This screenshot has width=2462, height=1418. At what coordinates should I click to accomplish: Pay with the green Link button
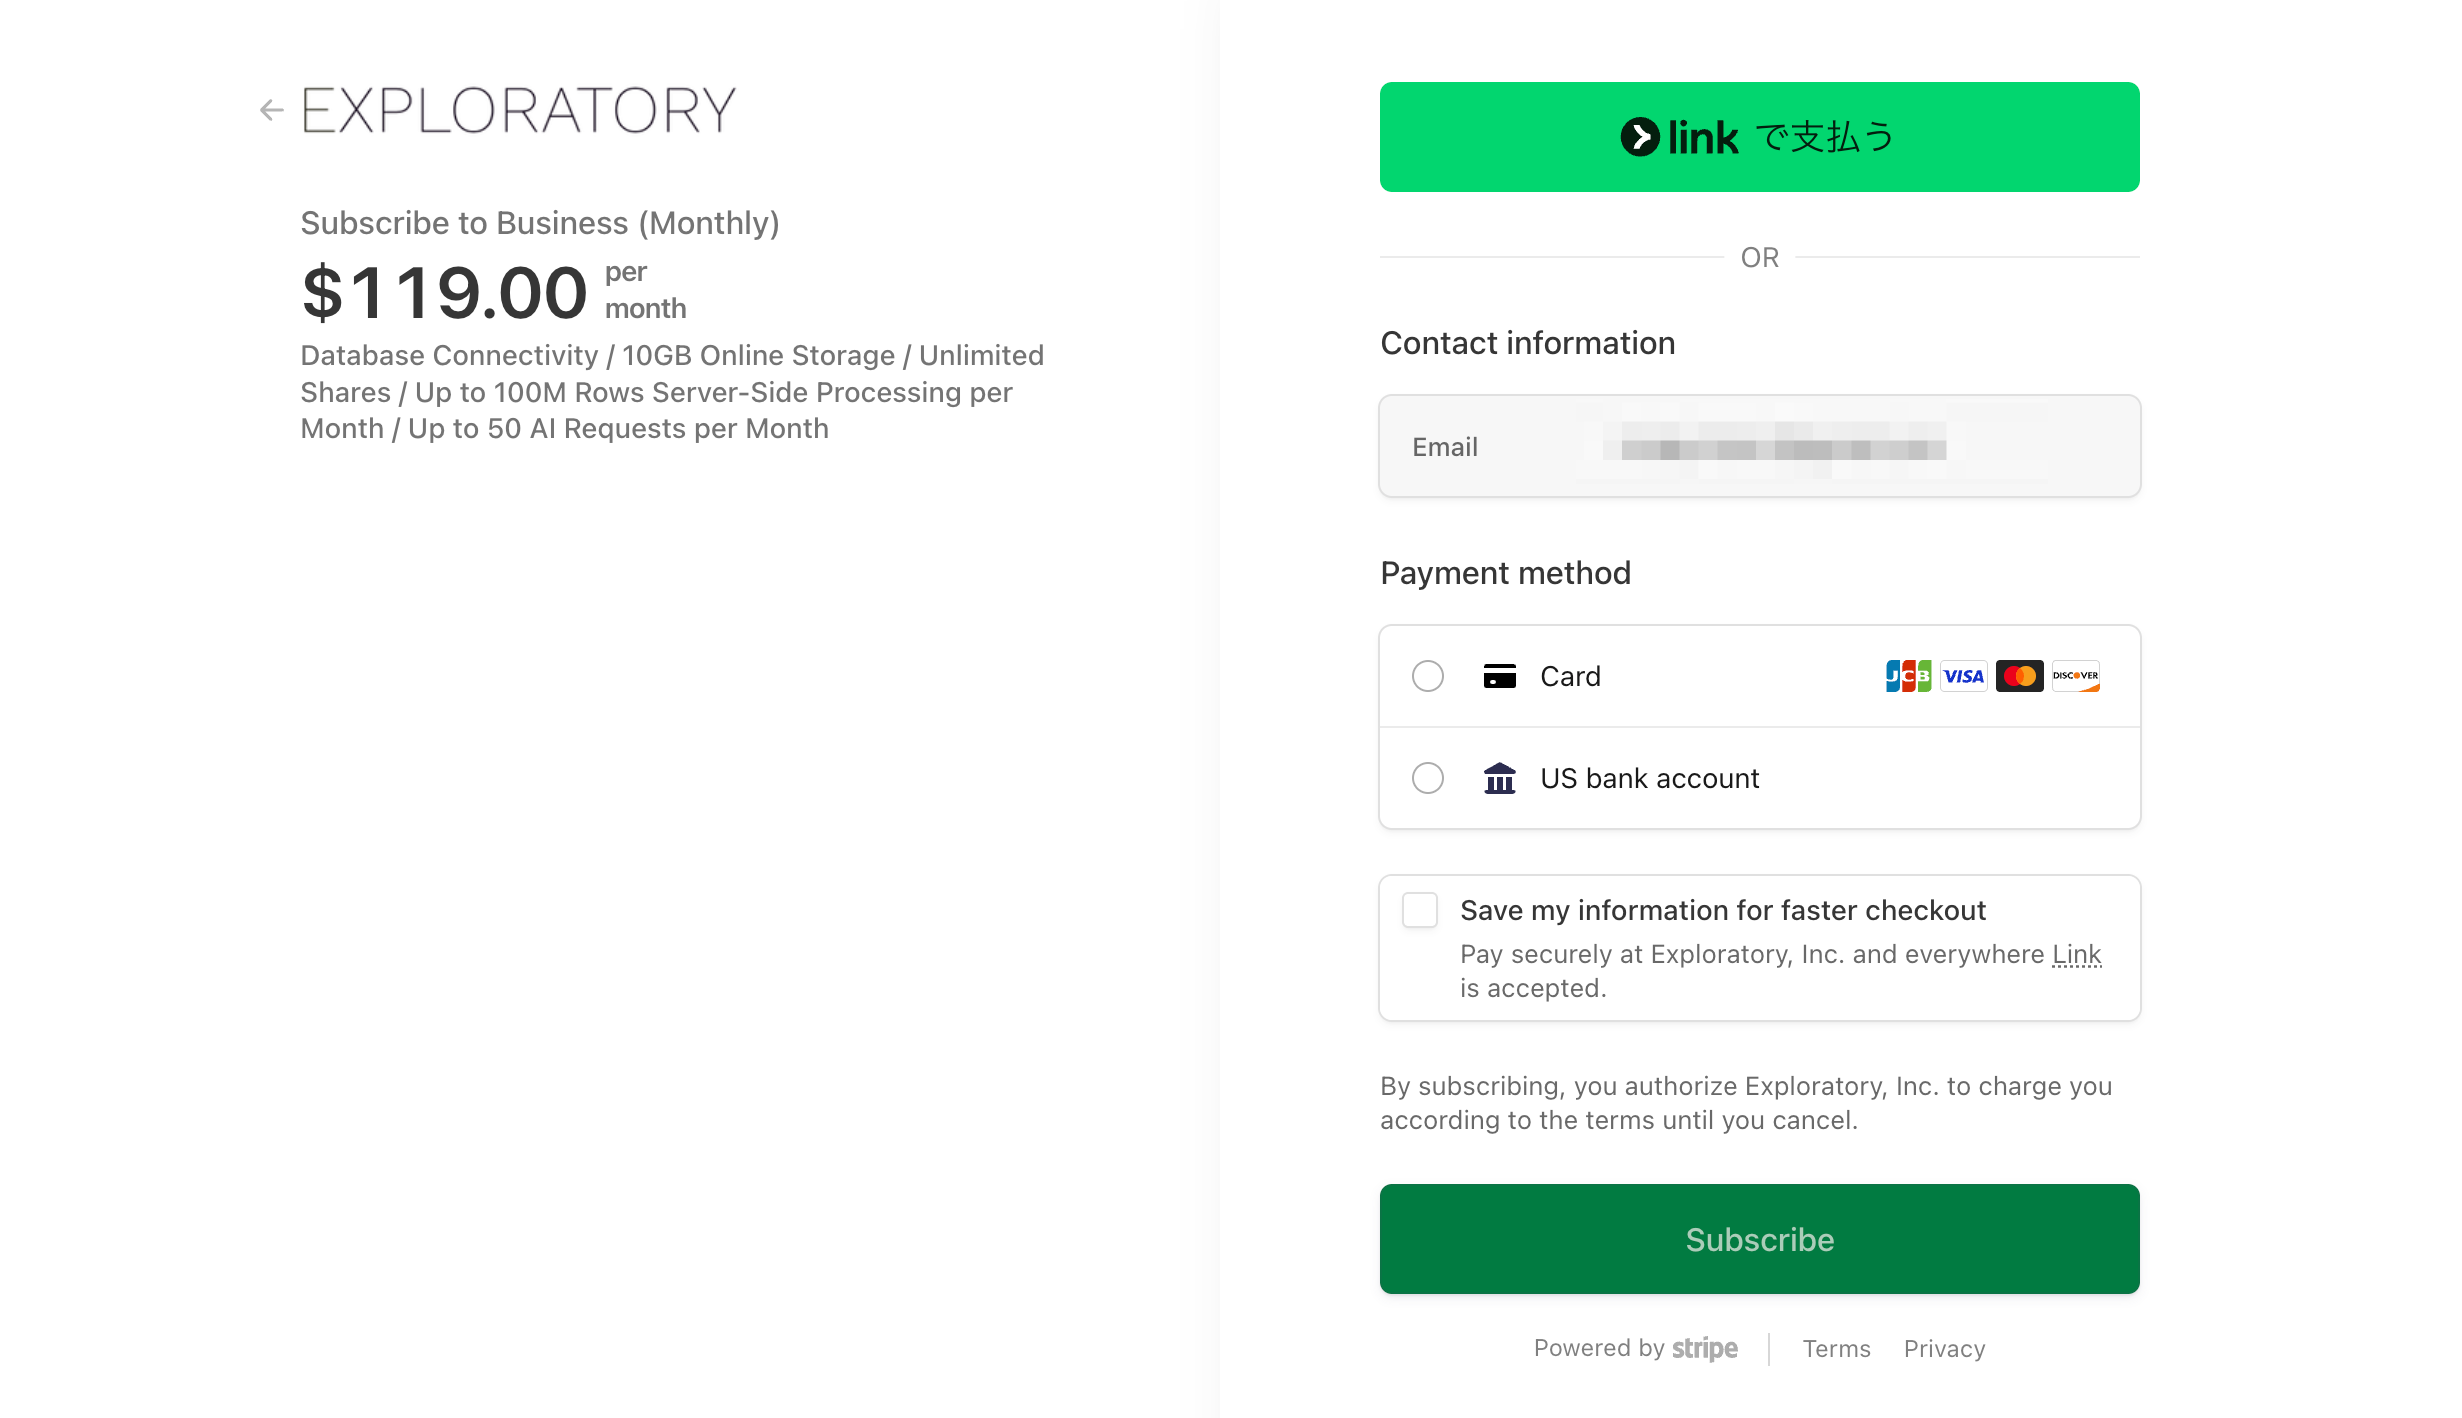tap(1759, 137)
